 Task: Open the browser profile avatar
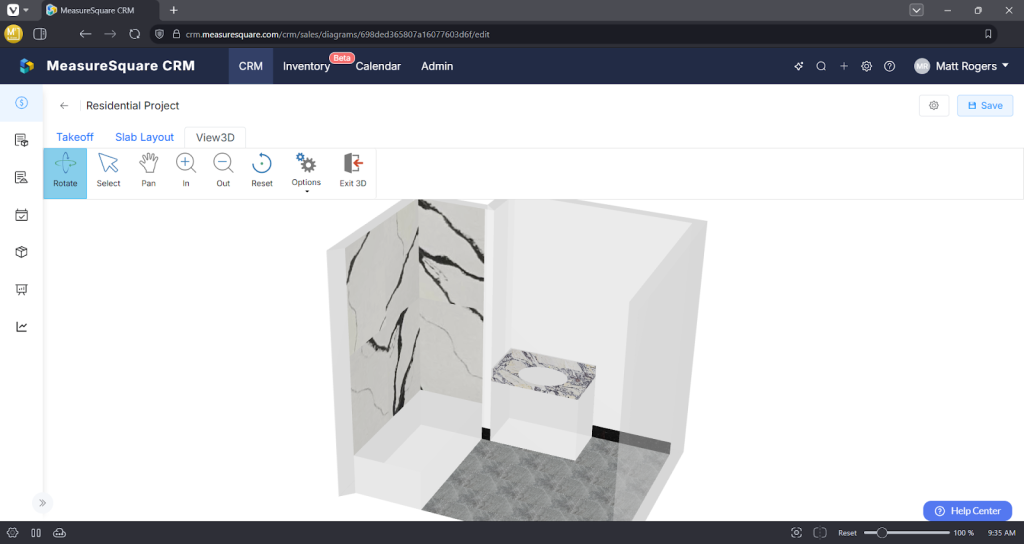pos(13,34)
